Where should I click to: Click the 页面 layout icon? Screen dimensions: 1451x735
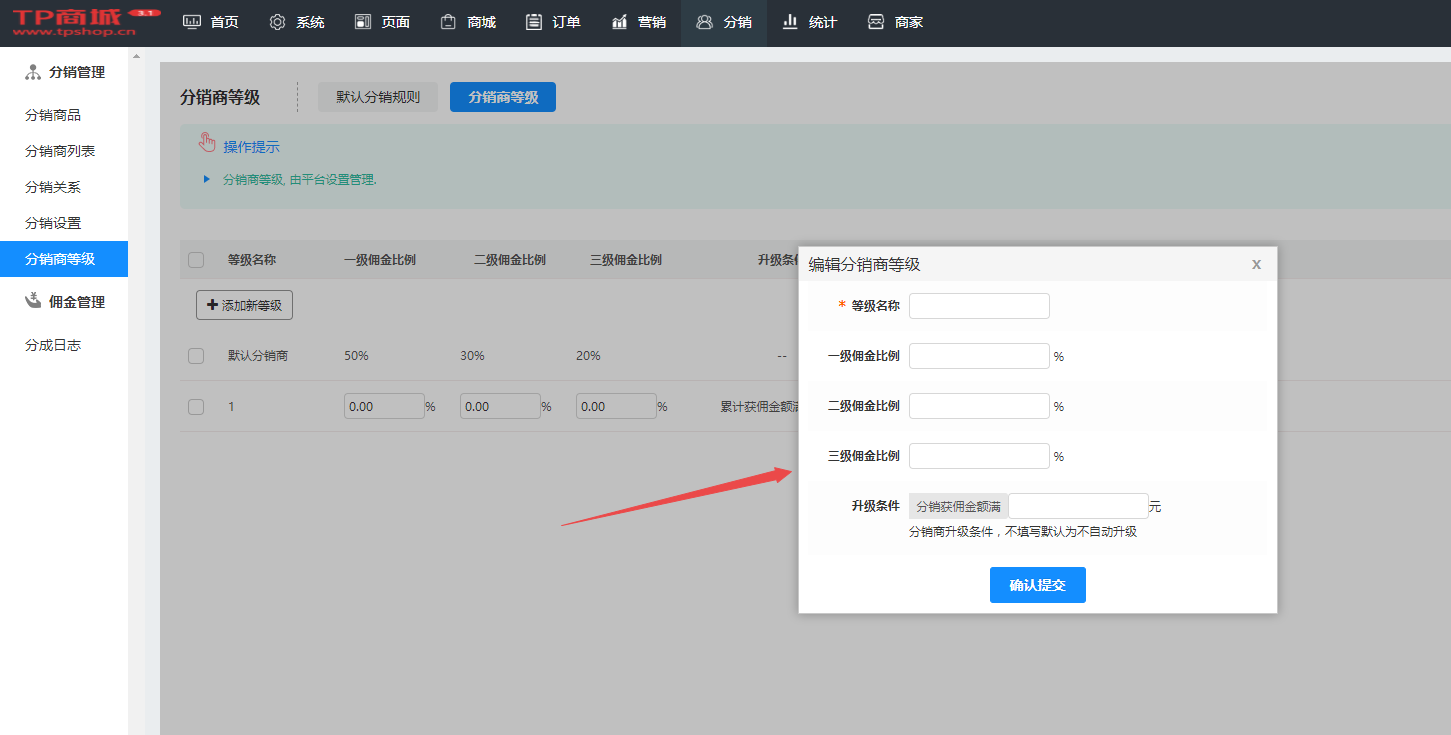point(363,22)
